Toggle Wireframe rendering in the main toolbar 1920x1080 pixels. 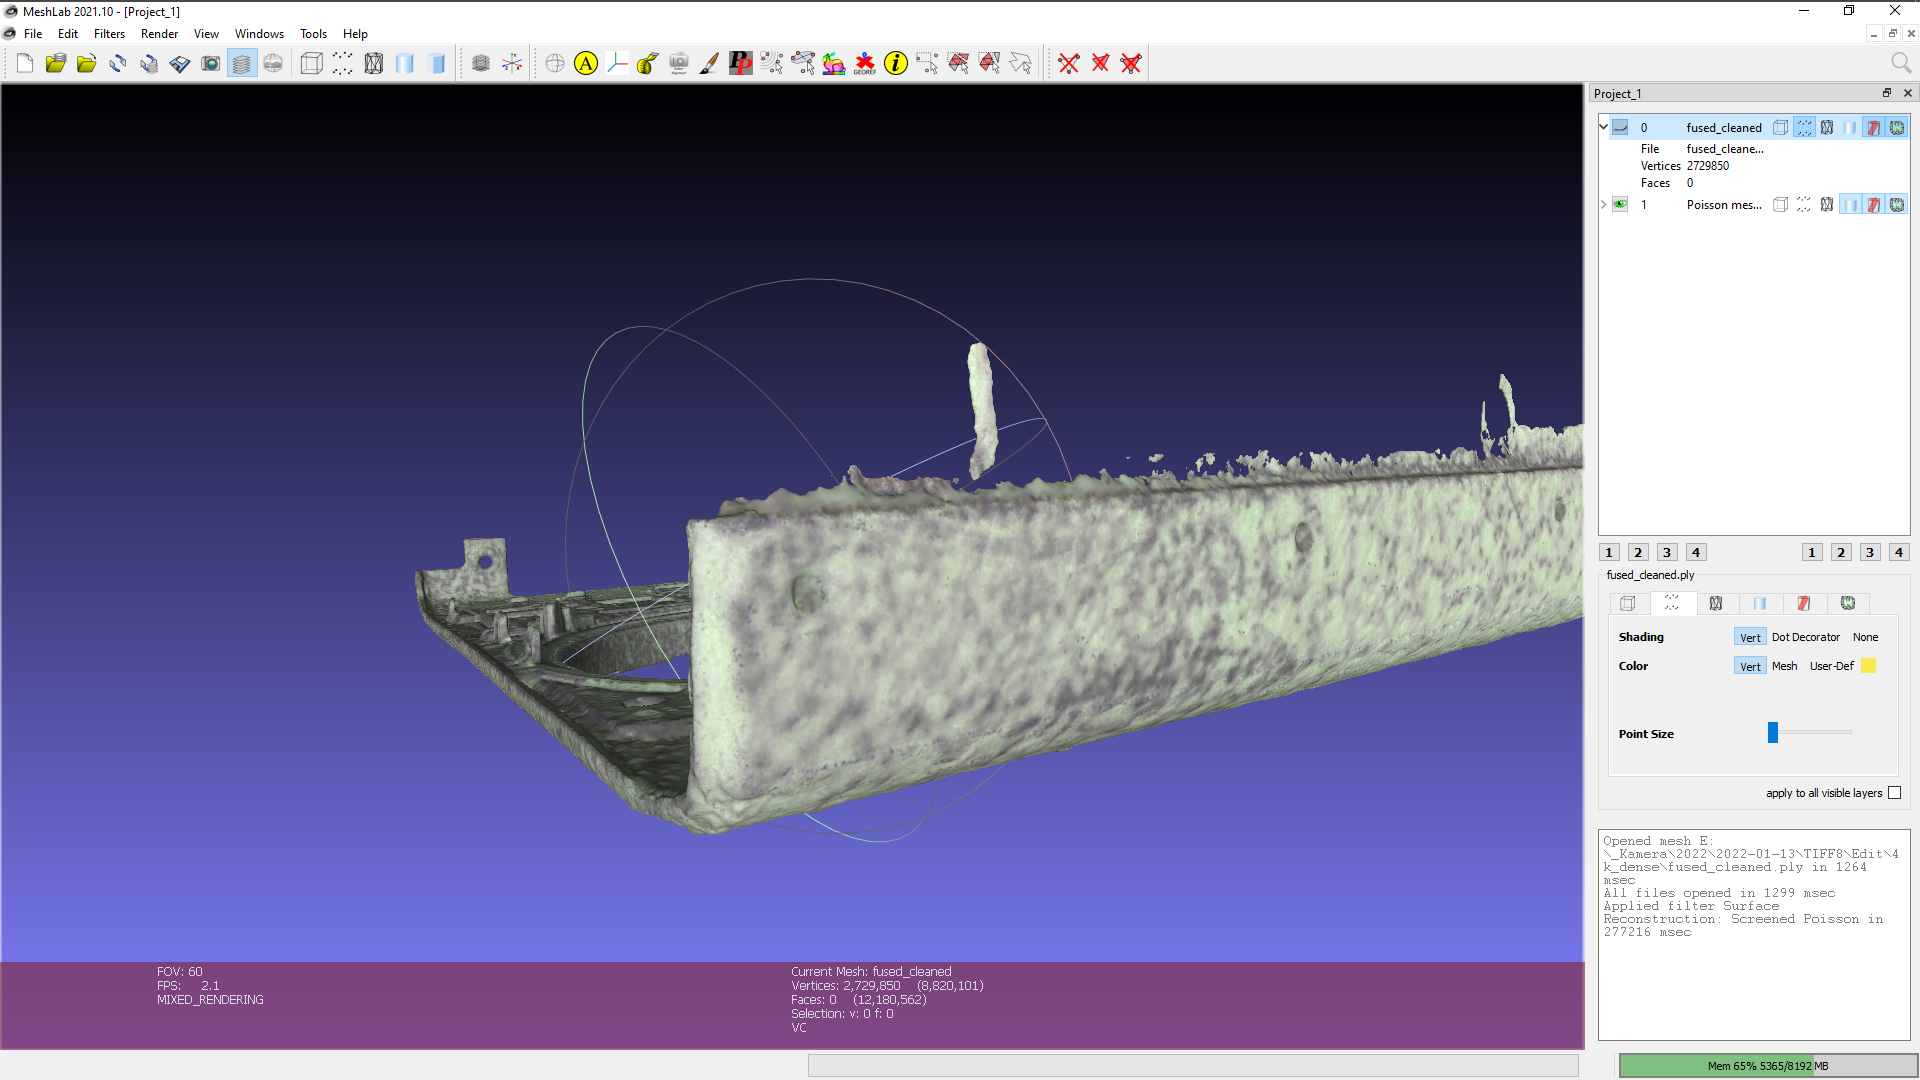click(x=373, y=64)
